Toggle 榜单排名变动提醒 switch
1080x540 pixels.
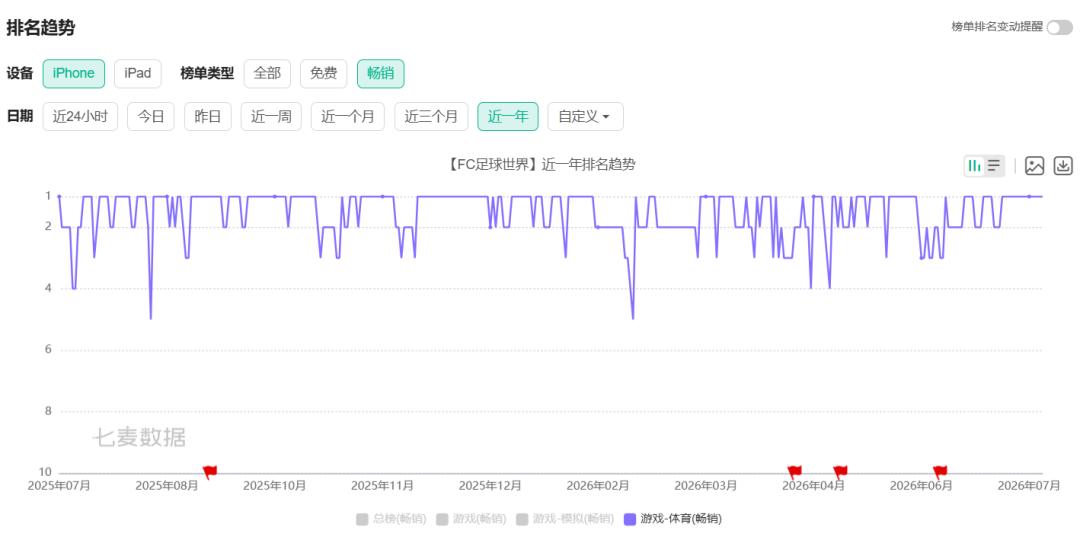click(x=1059, y=27)
